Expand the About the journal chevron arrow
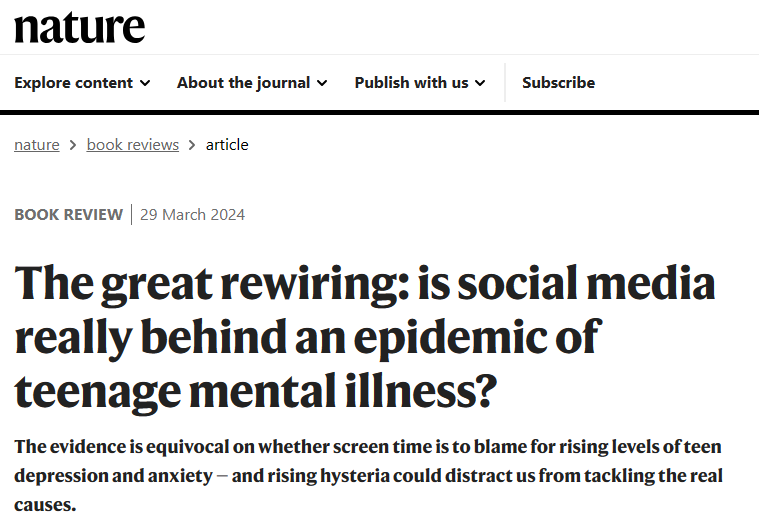This screenshot has width=759, height=522. [x=322, y=83]
